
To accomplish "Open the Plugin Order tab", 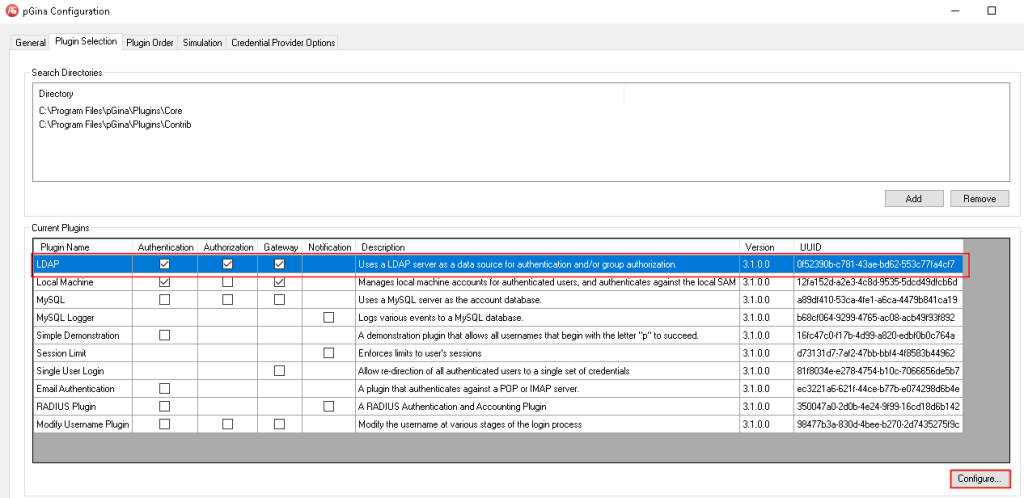I will click(x=150, y=42).
